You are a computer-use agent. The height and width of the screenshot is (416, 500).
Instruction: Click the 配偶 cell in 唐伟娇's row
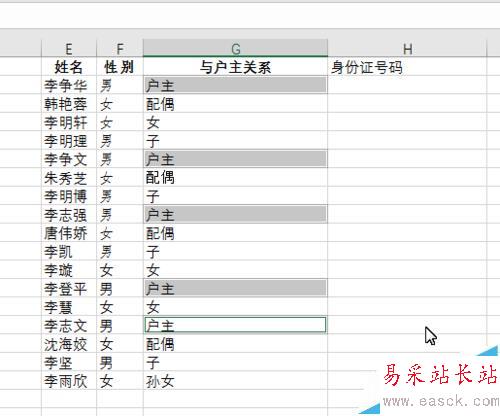coord(235,233)
